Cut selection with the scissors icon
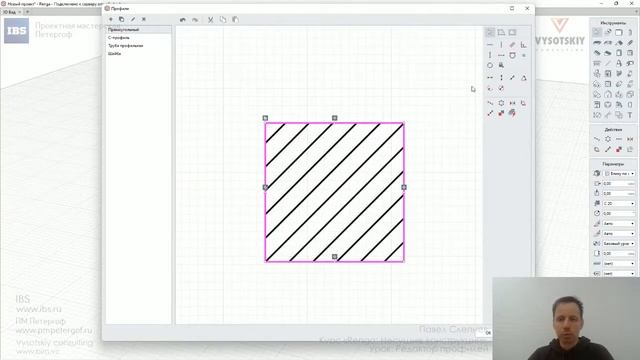This screenshot has width=640, height=360. coord(211,20)
